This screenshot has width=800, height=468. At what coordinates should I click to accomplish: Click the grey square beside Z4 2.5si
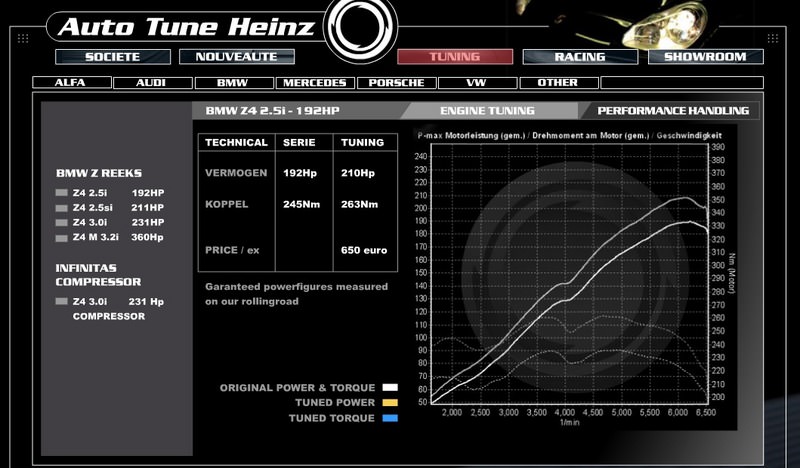61,208
